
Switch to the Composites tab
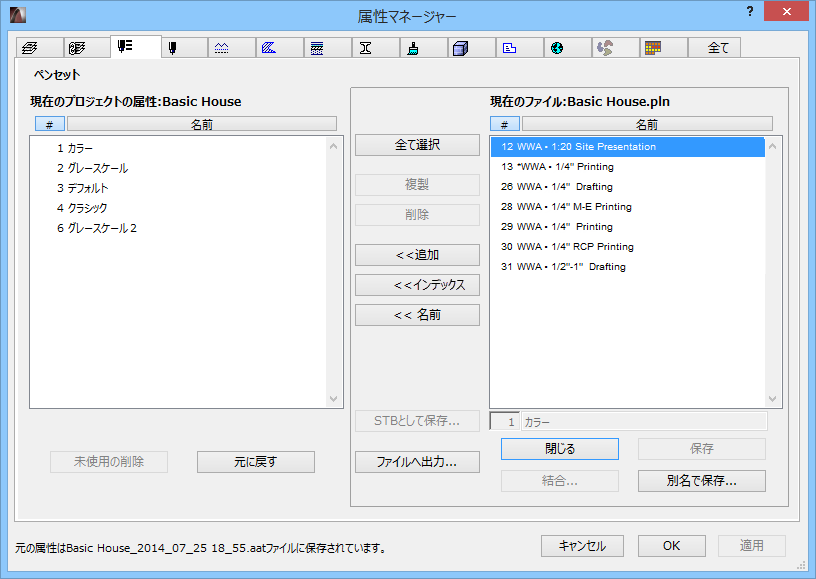[x=327, y=48]
